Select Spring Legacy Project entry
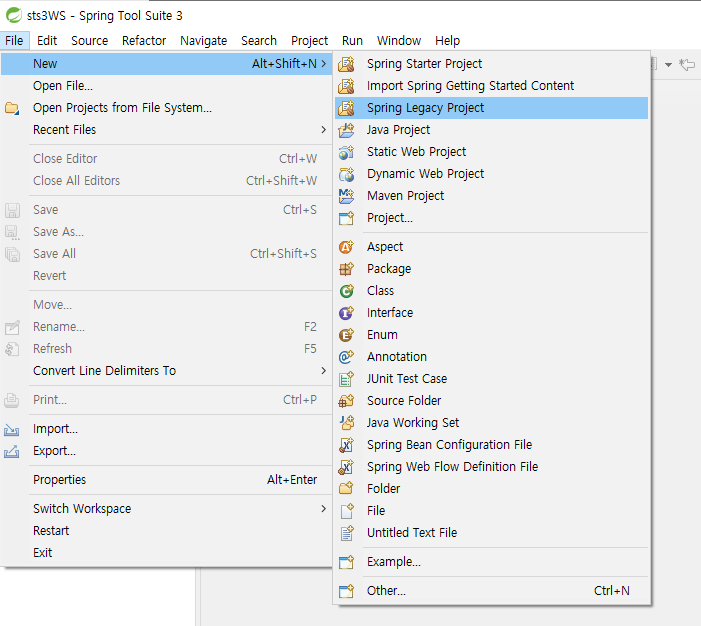 [x=491, y=108]
